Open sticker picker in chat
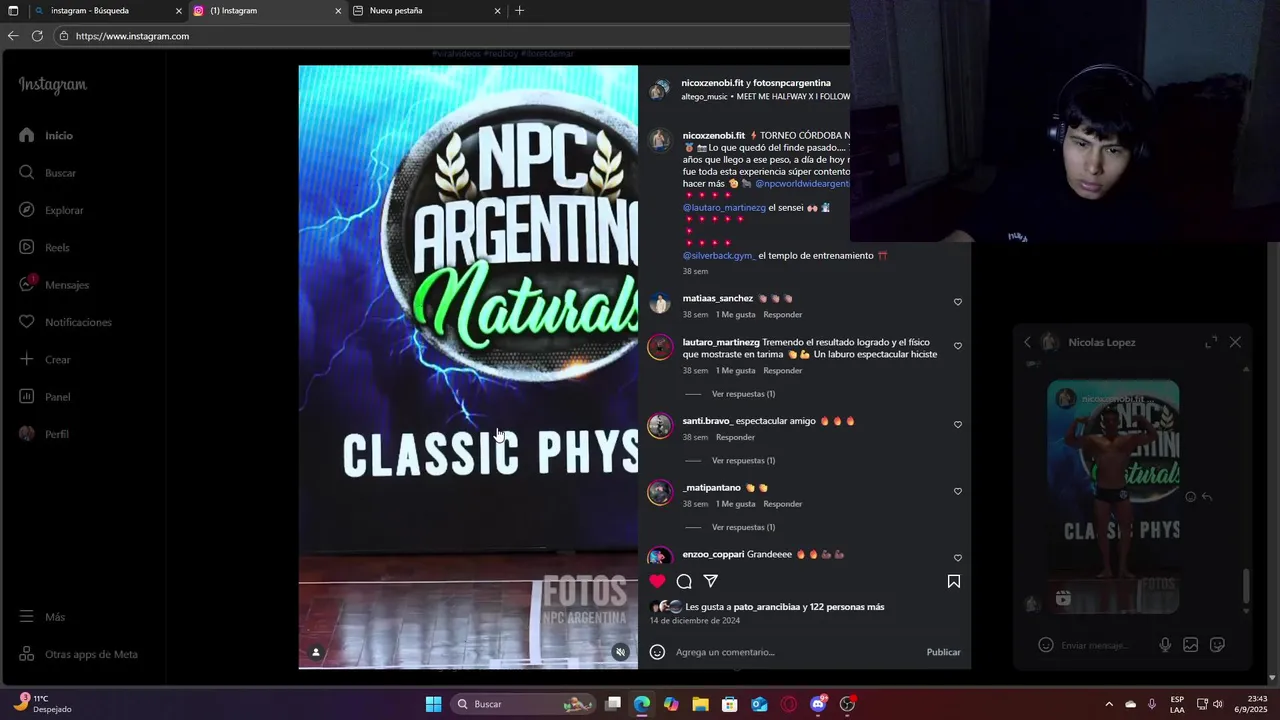 [x=1217, y=645]
